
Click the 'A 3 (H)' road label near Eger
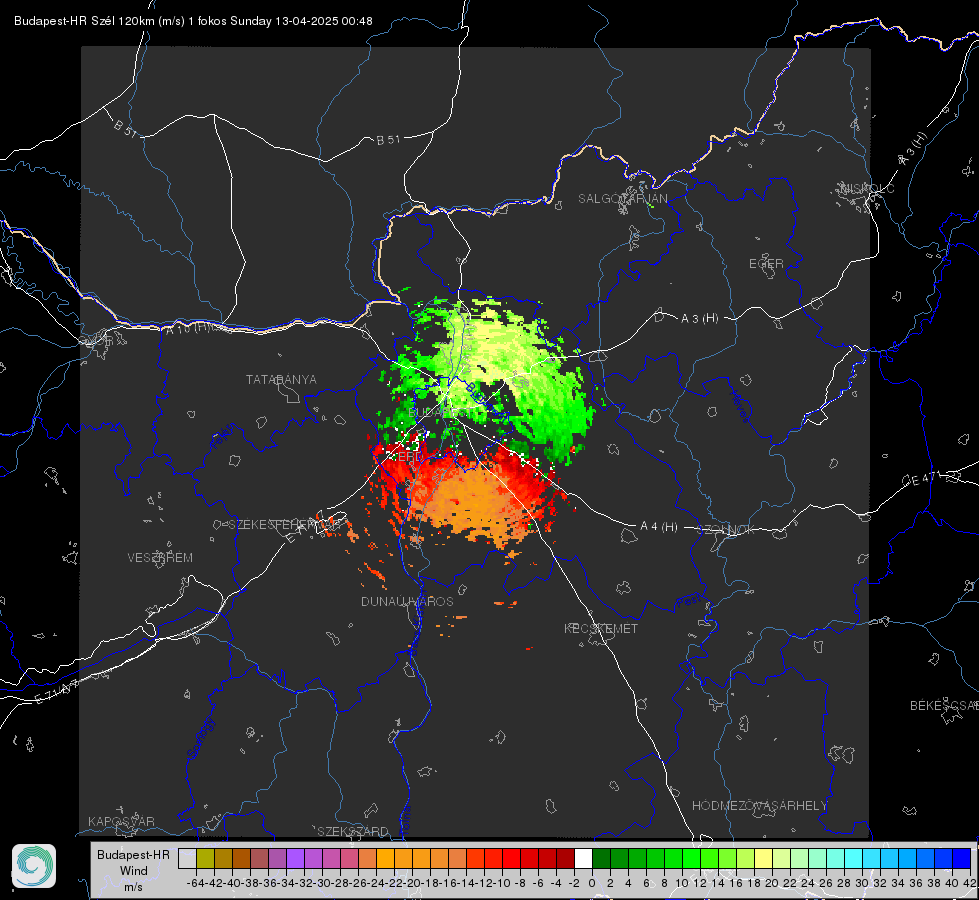tap(699, 318)
